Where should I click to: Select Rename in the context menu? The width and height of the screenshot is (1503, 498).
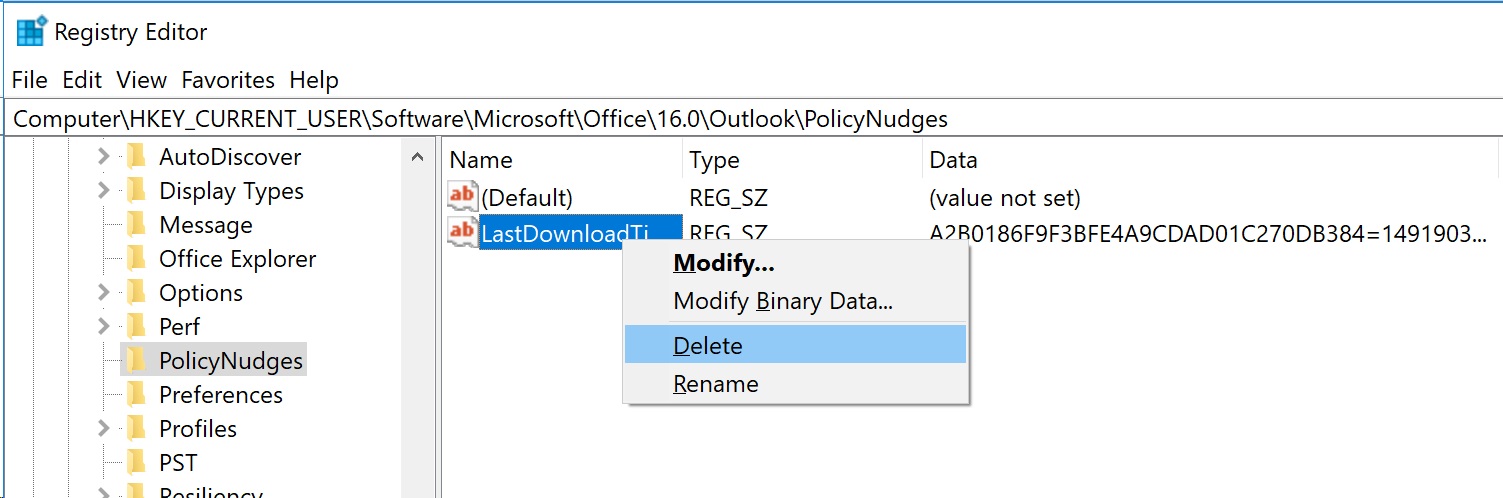click(796, 384)
